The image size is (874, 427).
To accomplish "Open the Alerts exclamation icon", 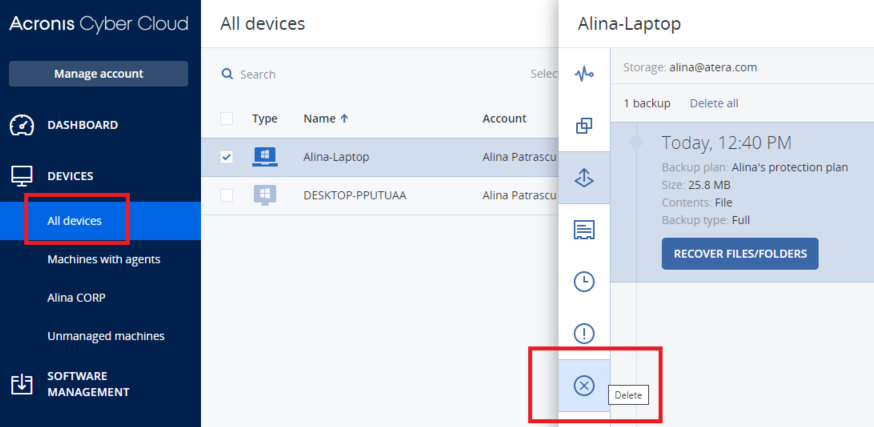I will 584,333.
